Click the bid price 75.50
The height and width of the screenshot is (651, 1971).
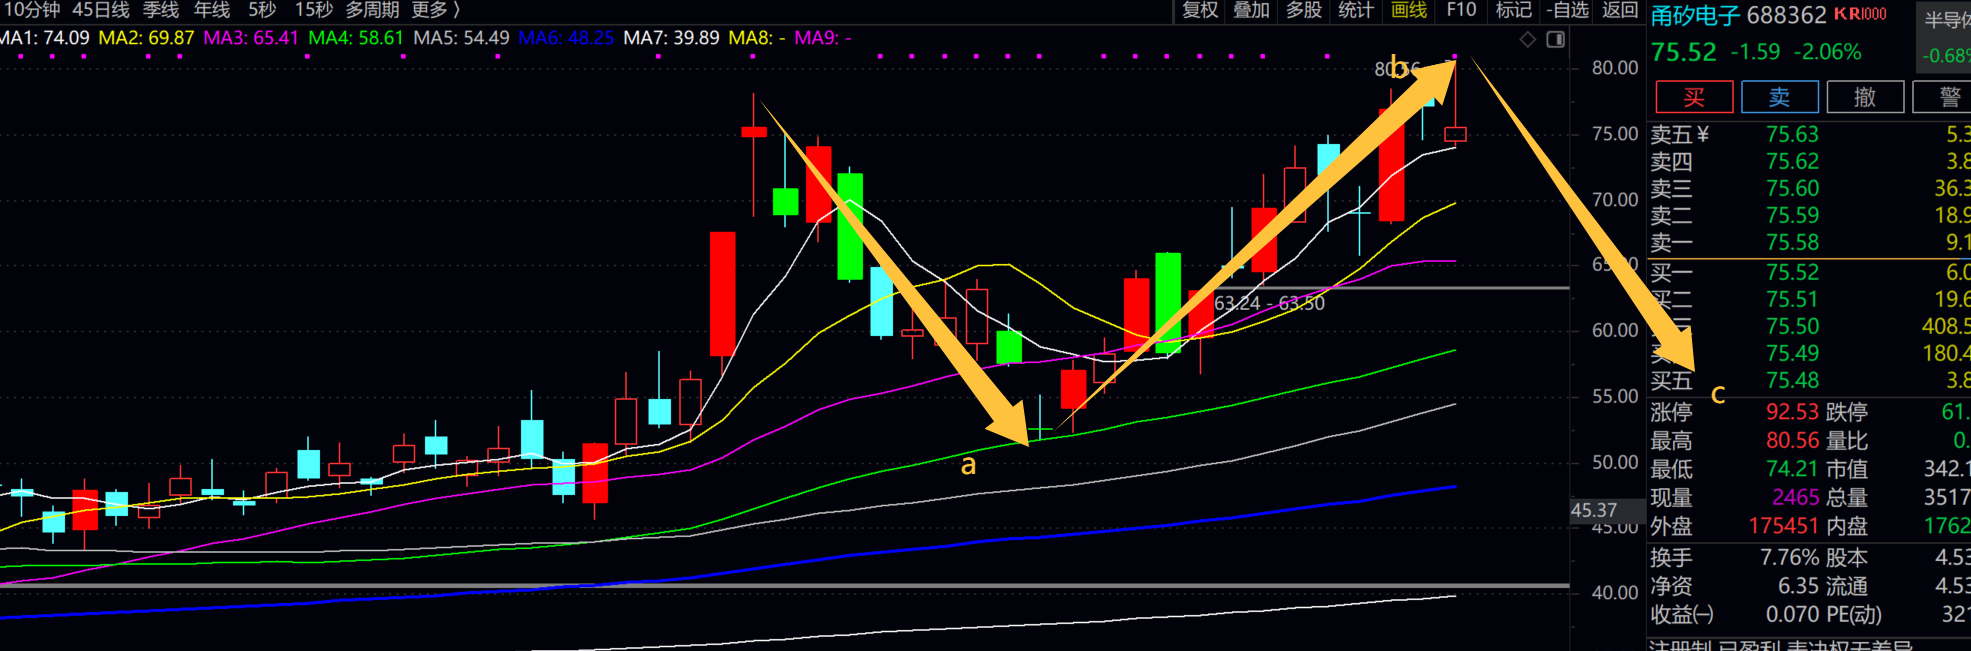pyautogui.click(x=1792, y=326)
